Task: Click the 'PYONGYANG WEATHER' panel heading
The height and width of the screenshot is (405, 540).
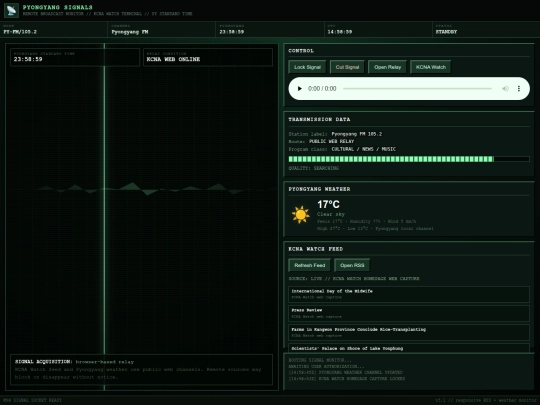Action: (x=319, y=189)
